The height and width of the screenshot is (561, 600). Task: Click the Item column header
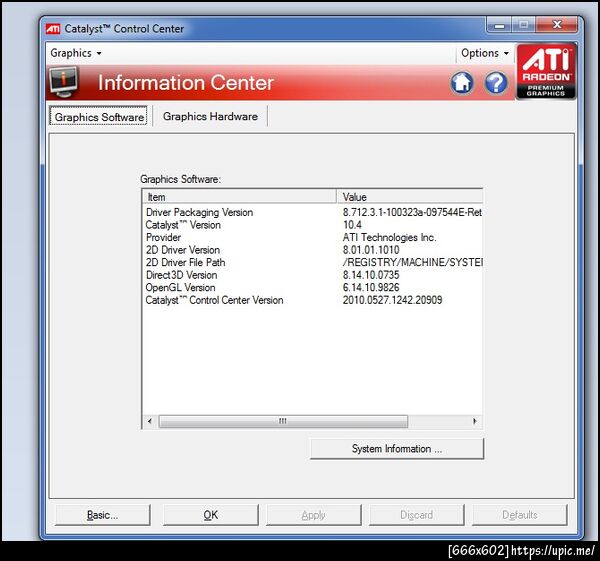point(240,197)
